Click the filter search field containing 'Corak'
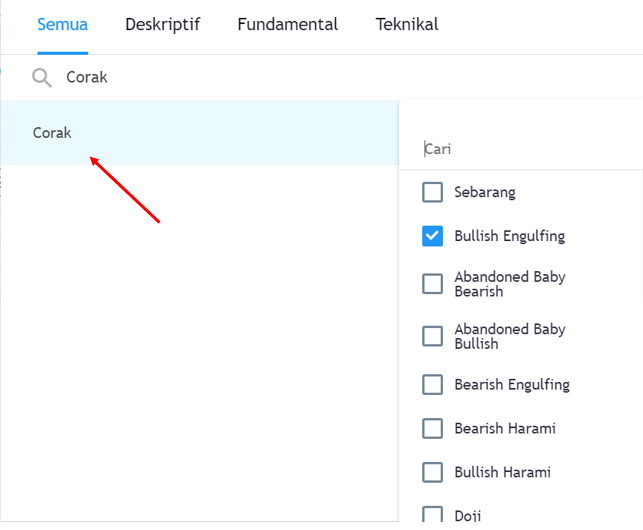This screenshot has height=530, width=643. pyautogui.click(x=300, y=77)
